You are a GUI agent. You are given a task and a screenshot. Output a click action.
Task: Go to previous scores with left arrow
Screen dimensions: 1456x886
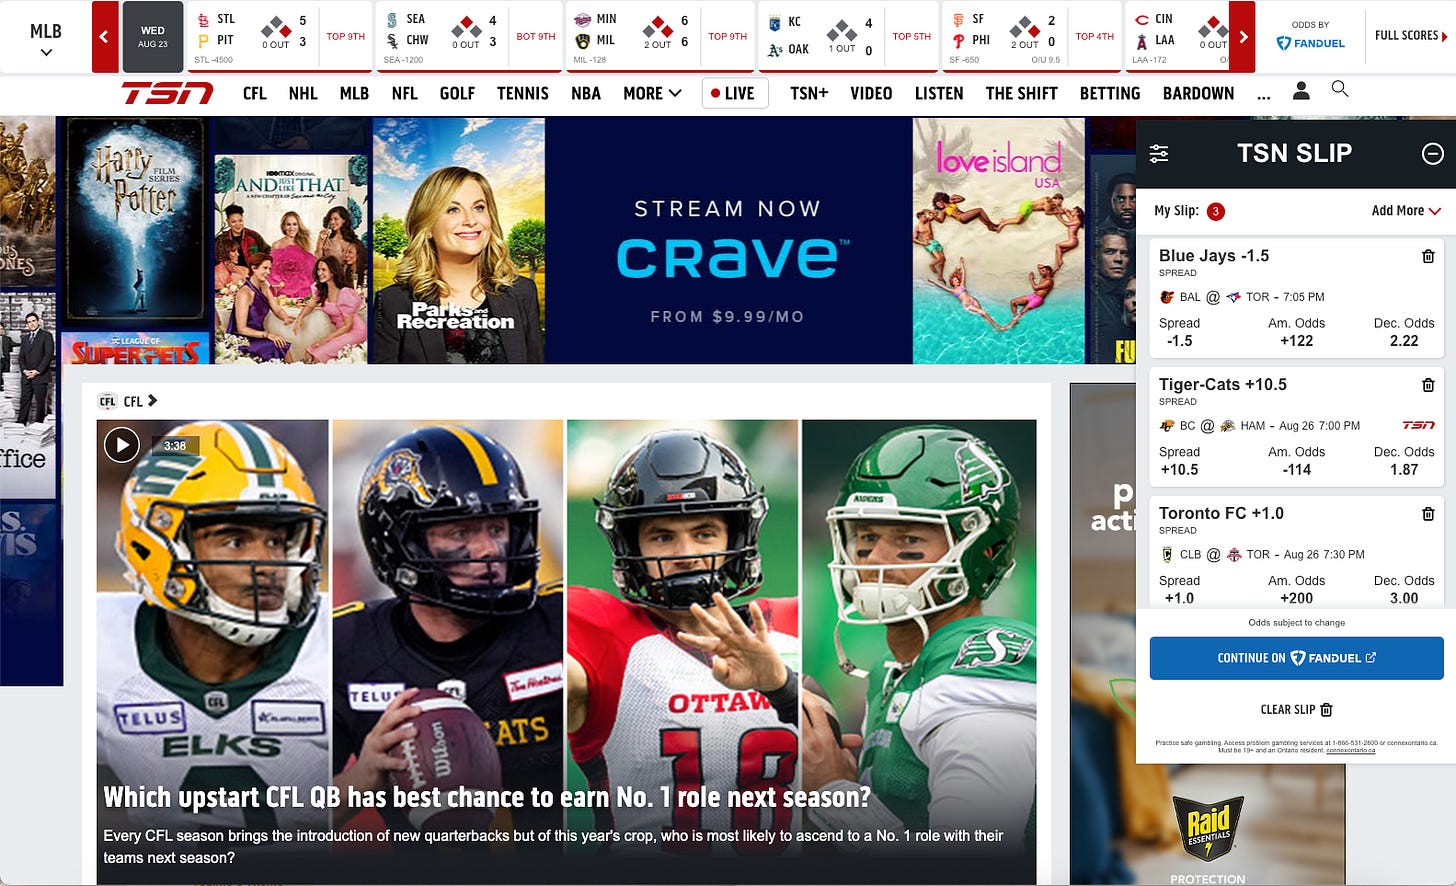pos(105,37)
